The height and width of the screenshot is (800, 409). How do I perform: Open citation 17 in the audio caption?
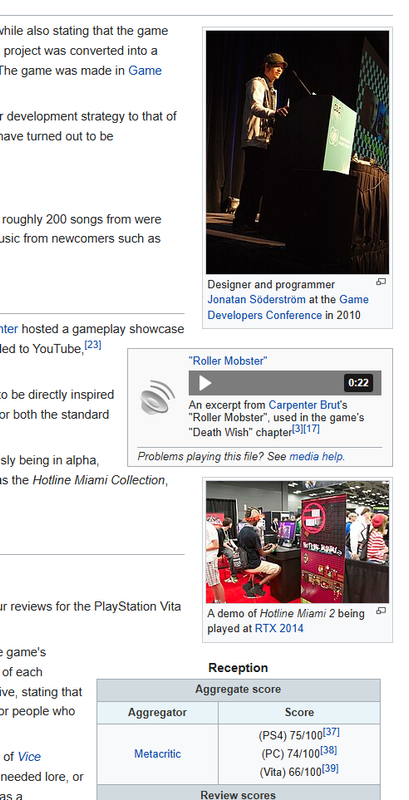pyautogui.click(x=312, y=429)
